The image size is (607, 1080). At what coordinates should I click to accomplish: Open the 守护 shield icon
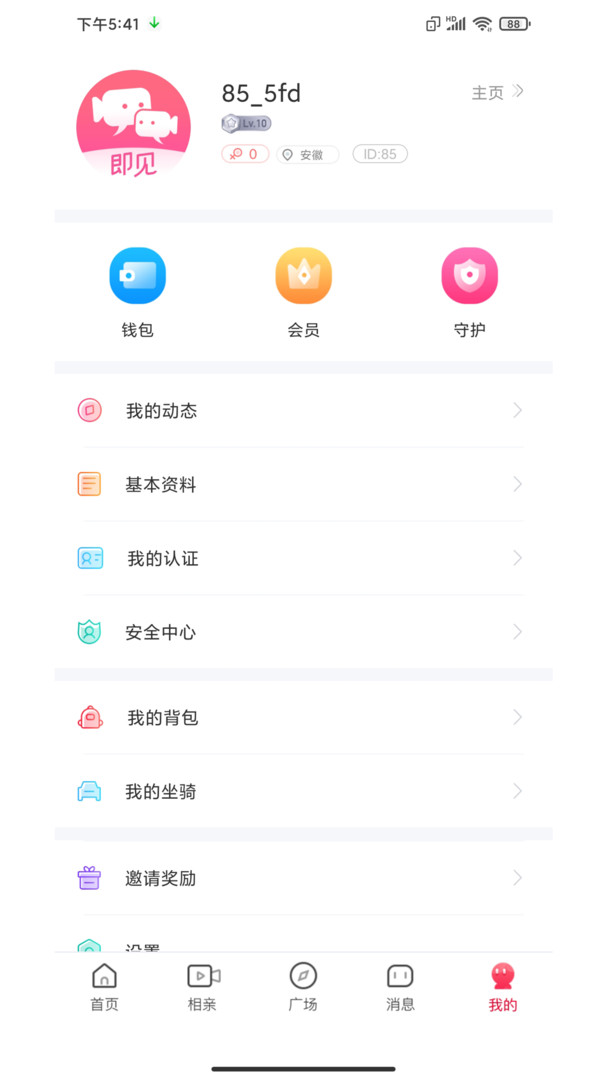pos(469,276)
